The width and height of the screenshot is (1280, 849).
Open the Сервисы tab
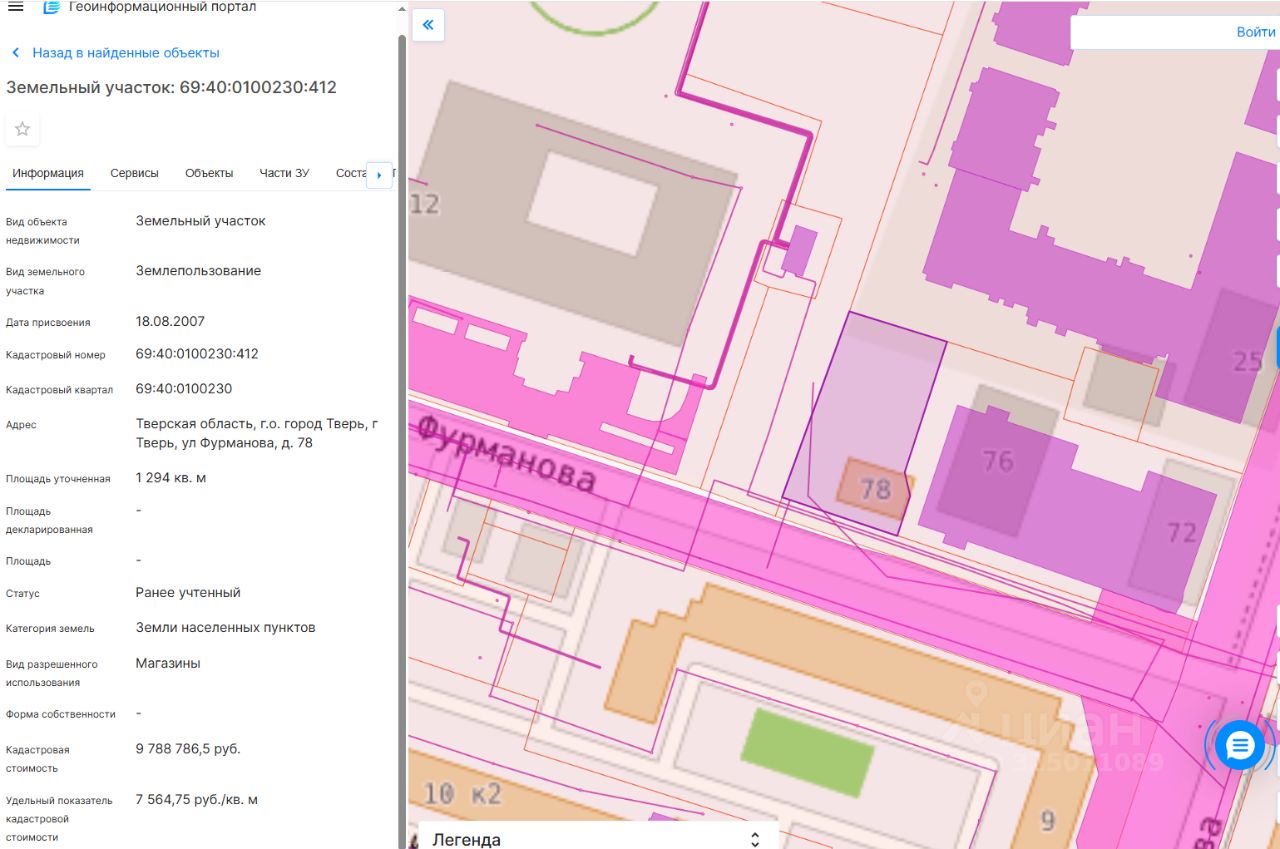pos(134,173)
